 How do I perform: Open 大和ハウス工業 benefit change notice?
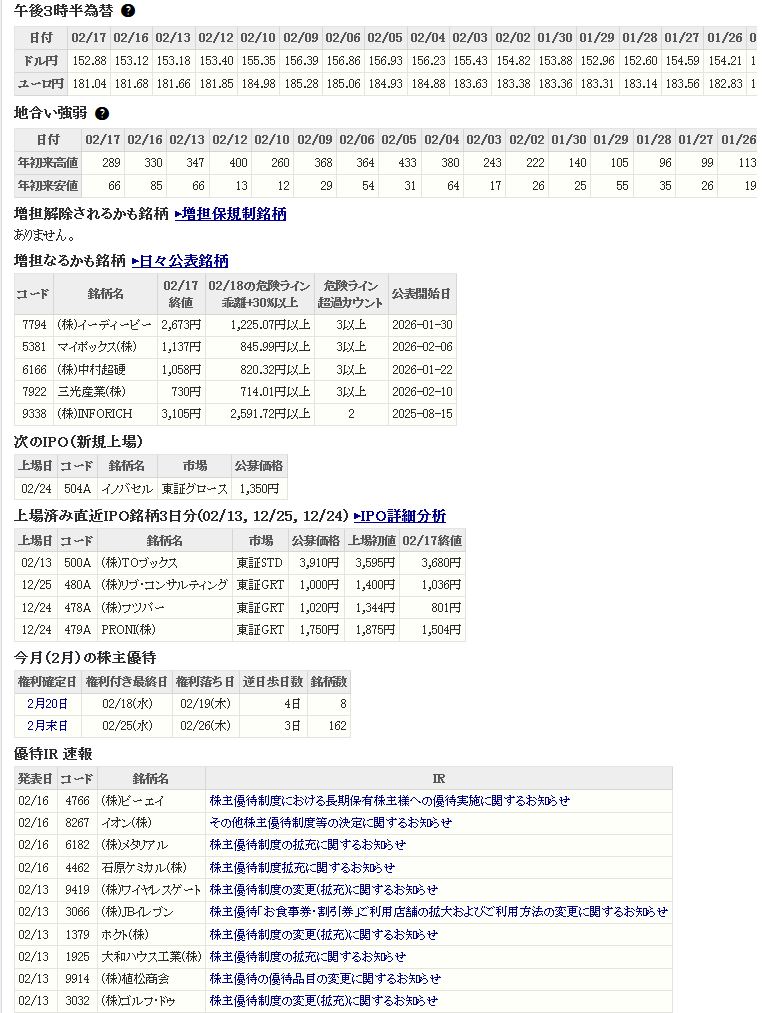(x=323, y=957)
